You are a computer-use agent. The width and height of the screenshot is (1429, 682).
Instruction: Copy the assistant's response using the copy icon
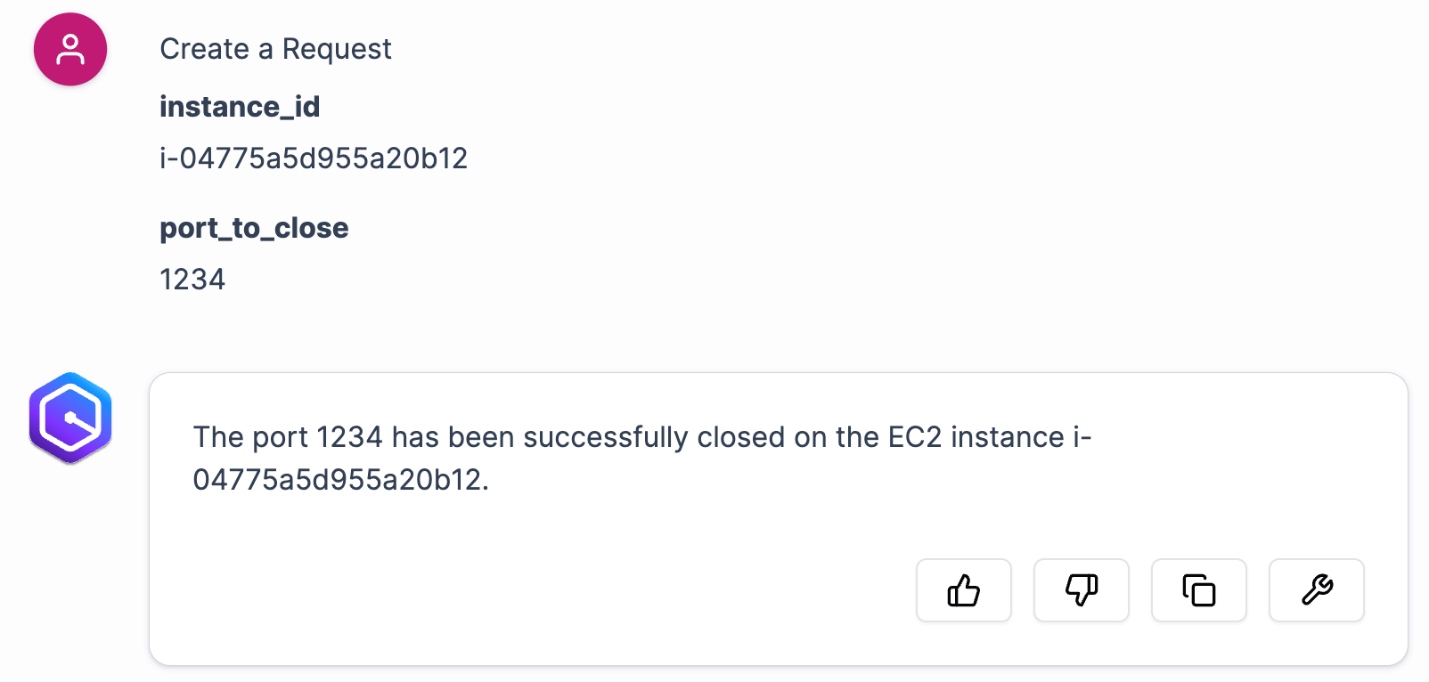1198,590
